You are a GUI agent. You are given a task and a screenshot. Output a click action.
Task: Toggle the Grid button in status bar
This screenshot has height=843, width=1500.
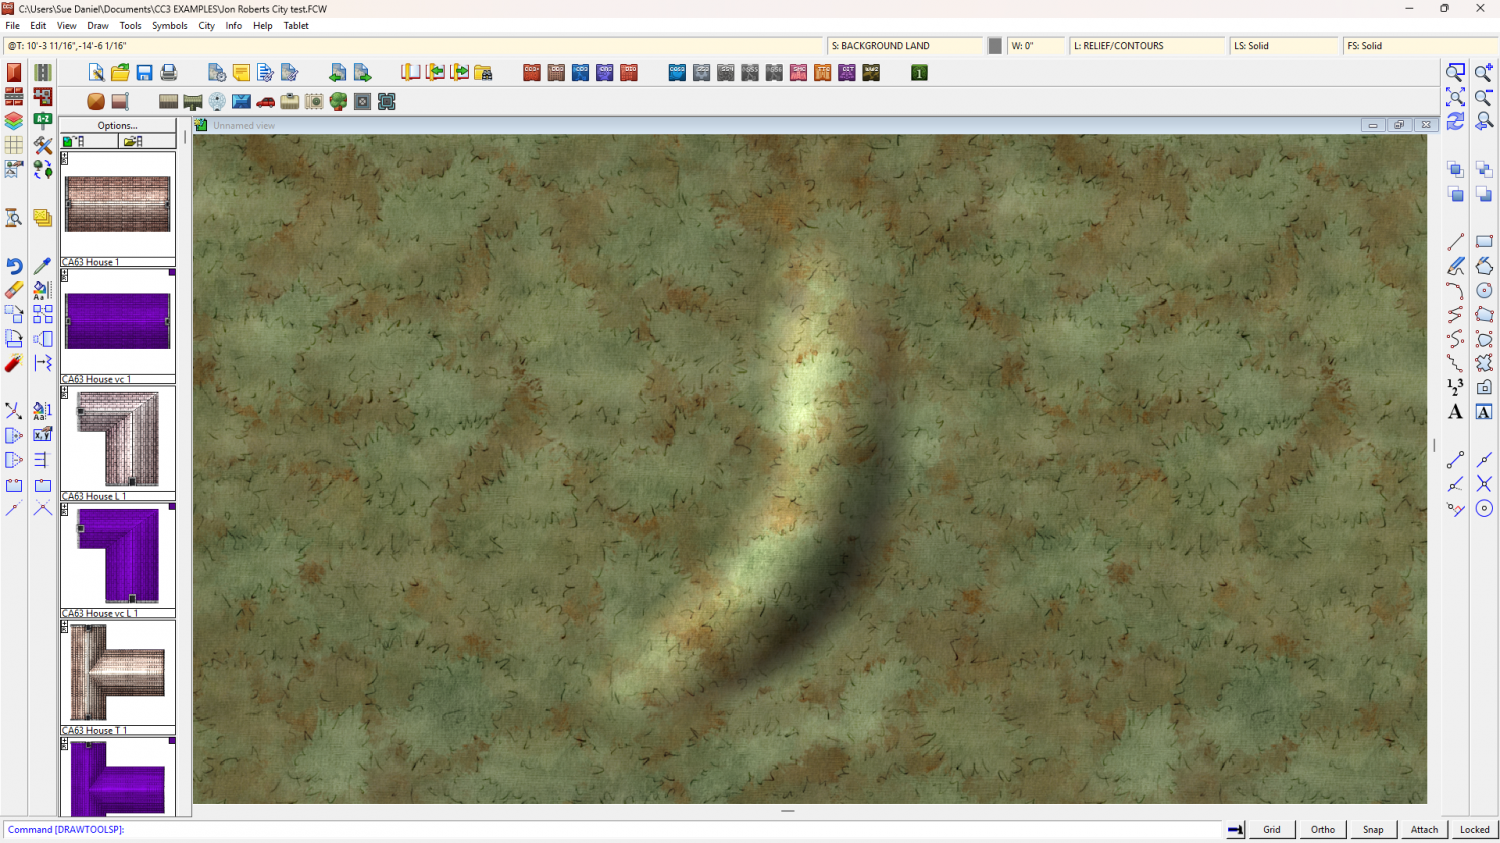(1271, 829)
